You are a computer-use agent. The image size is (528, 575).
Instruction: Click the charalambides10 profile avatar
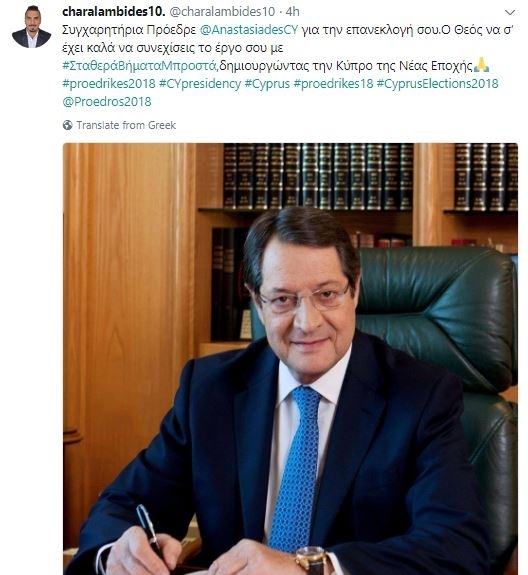[x=31, y=27]
